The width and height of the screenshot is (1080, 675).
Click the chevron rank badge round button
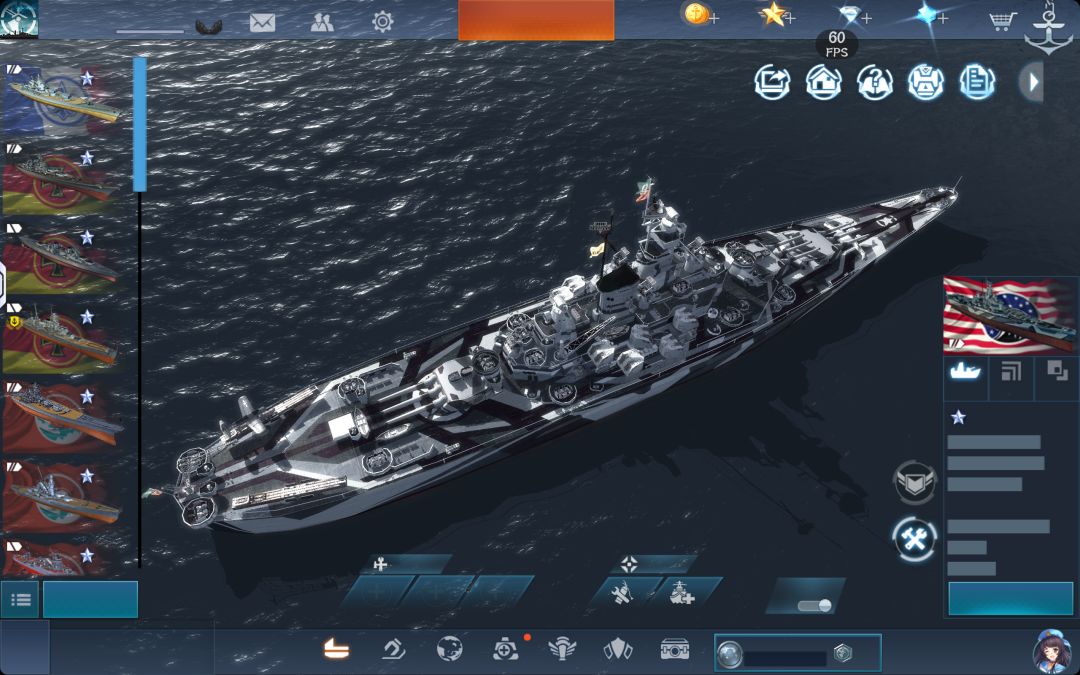915,482
